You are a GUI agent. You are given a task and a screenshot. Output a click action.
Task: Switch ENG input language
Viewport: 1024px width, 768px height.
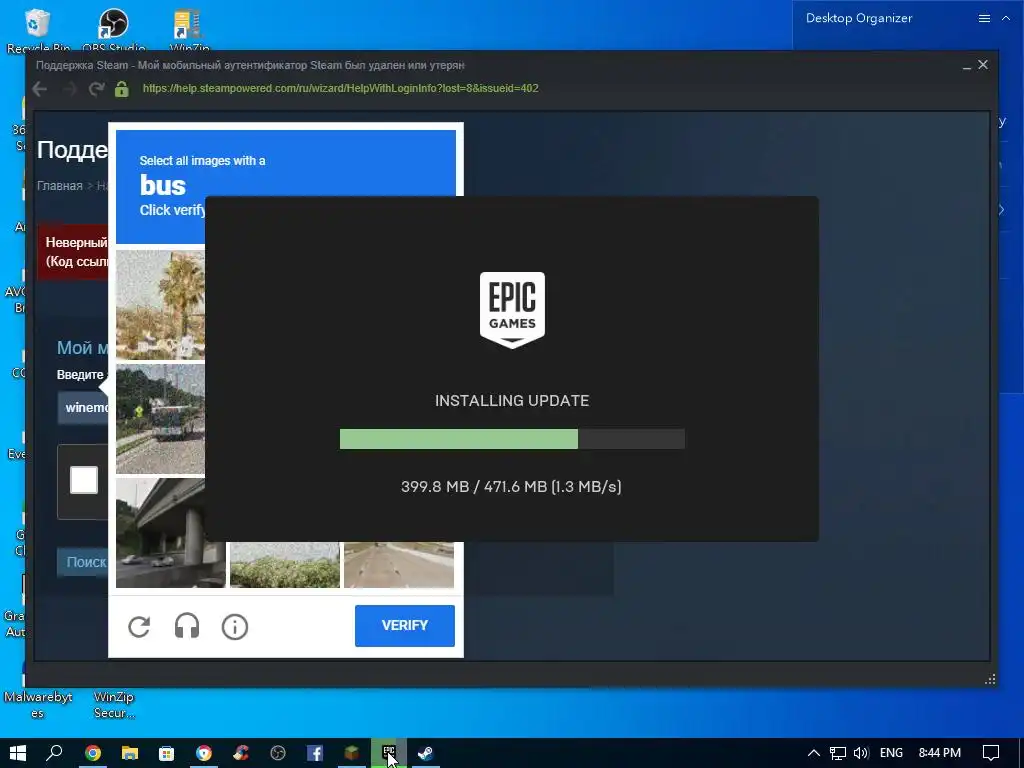pyautogui.click(x=891, y=753)
